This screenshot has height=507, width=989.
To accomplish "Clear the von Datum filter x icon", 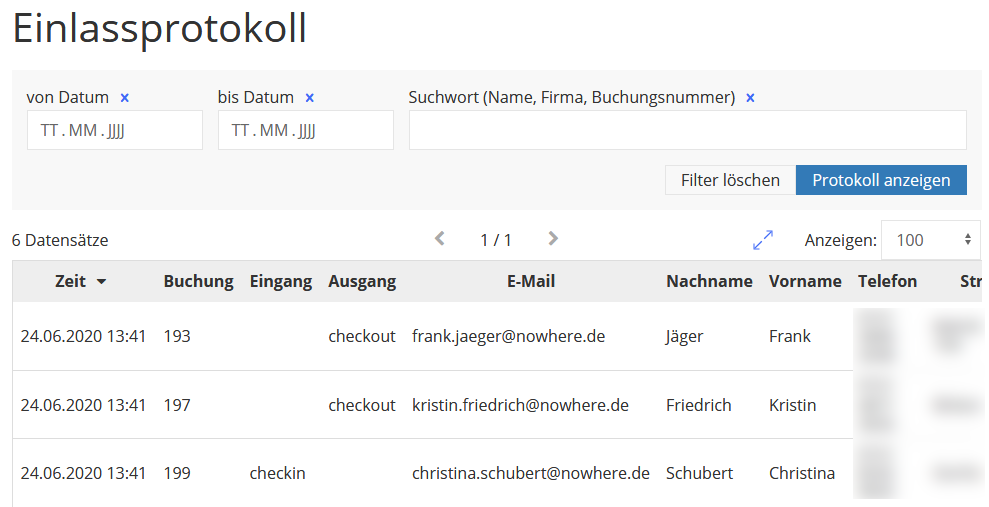I will 125,98.
